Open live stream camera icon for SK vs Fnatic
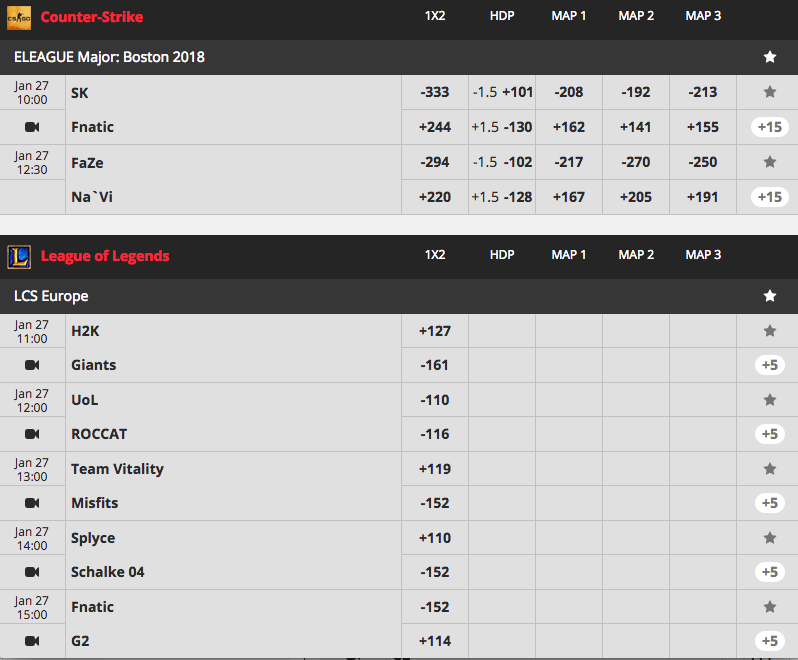 tap(32, 127)
